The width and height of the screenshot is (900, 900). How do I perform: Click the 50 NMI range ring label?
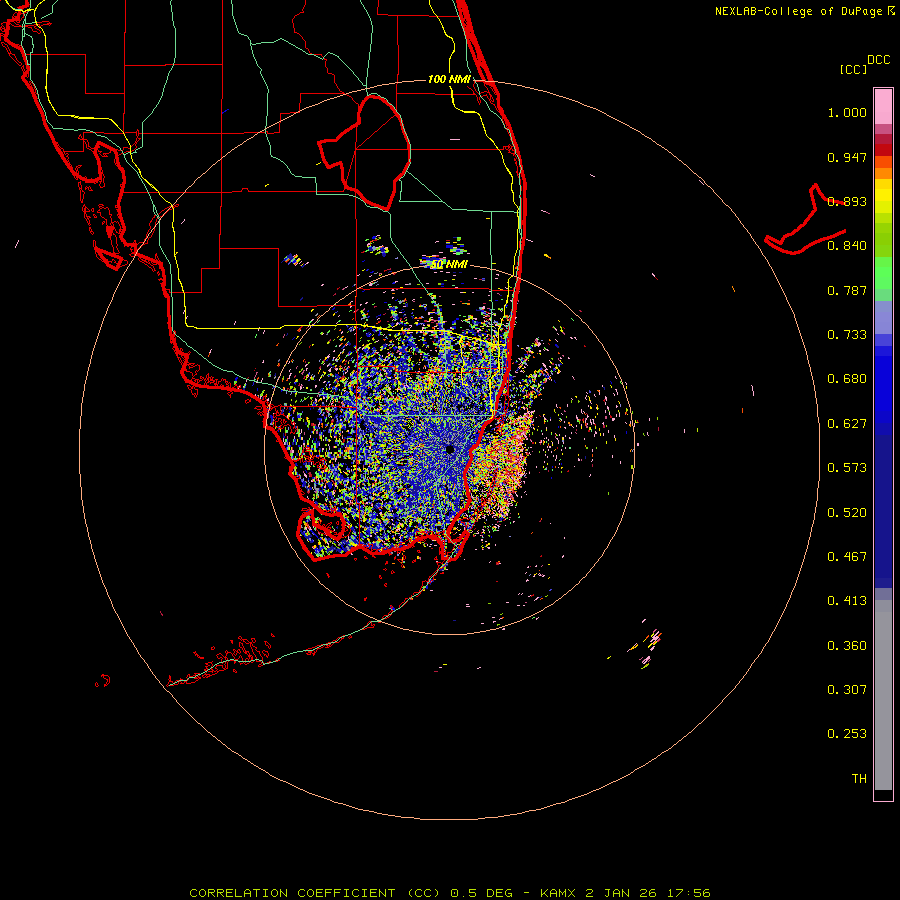pos(449,264)
